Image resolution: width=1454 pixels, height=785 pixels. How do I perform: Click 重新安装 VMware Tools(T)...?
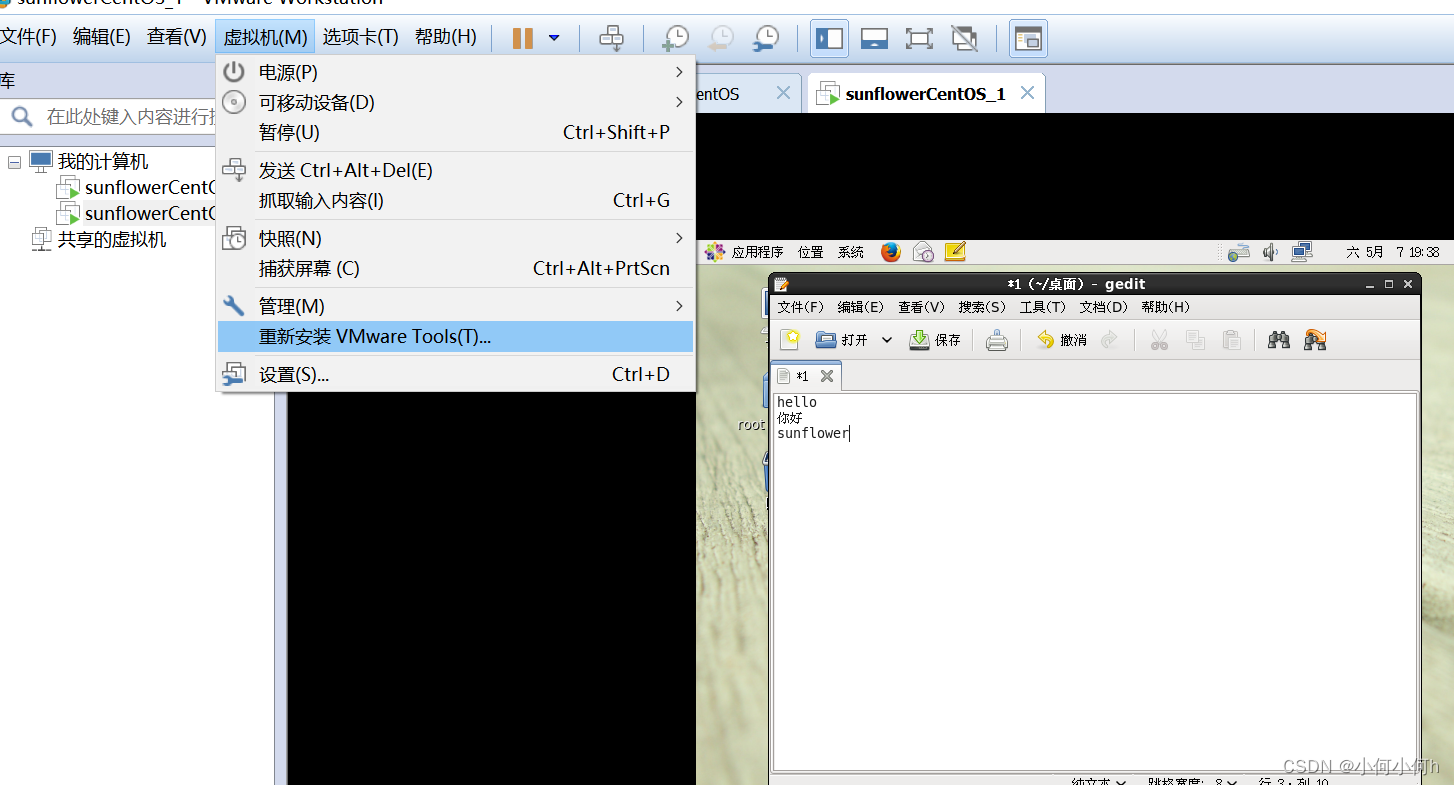[455, 336]
